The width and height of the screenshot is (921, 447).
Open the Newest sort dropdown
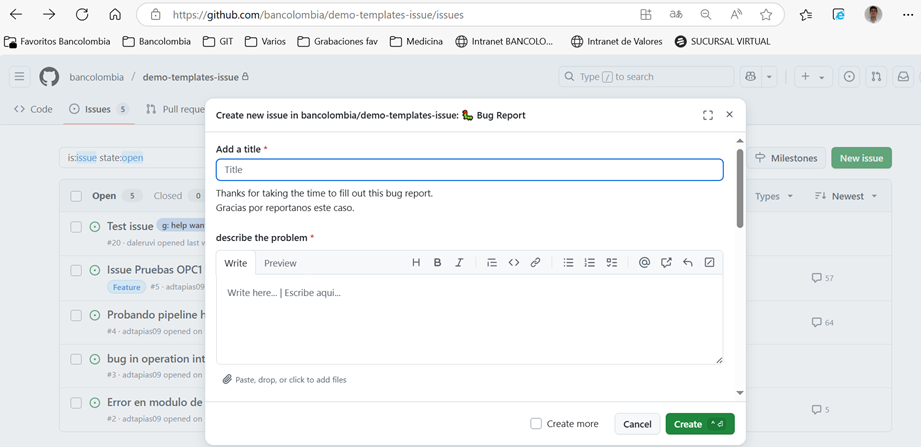coord(846,196)
